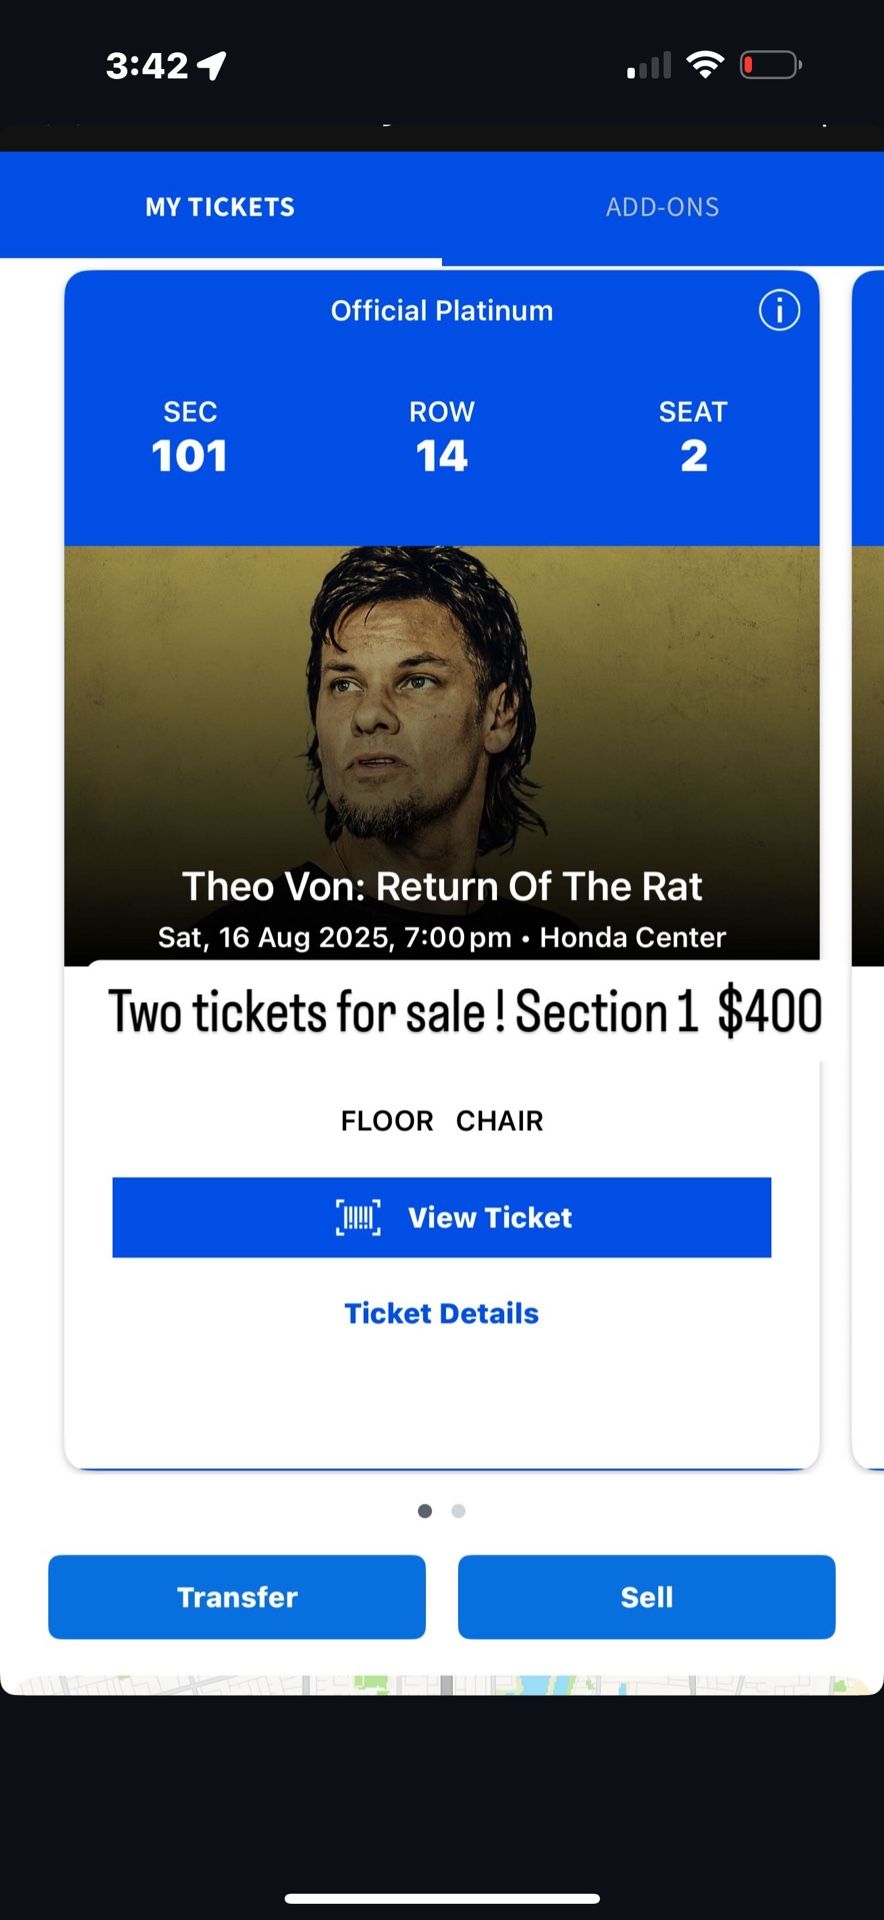The height and width of the screenshot is (1920, 884).
Task: Tap the home indicator bar
Action: pos(441,1898)
